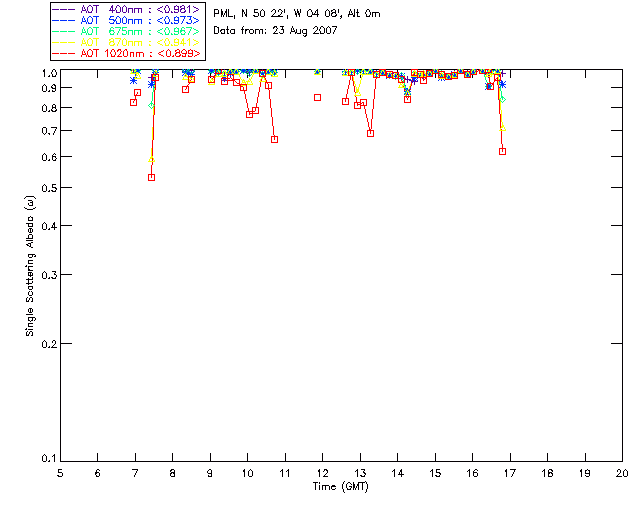Click the purple dashed line sample in the legend

[64, 9]
